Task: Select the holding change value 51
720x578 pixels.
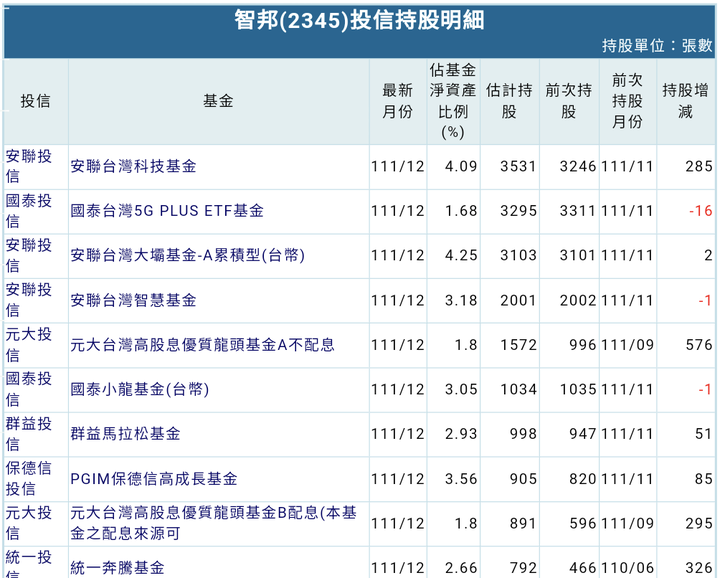Action: pyautogui.click(x=704, y=434)
